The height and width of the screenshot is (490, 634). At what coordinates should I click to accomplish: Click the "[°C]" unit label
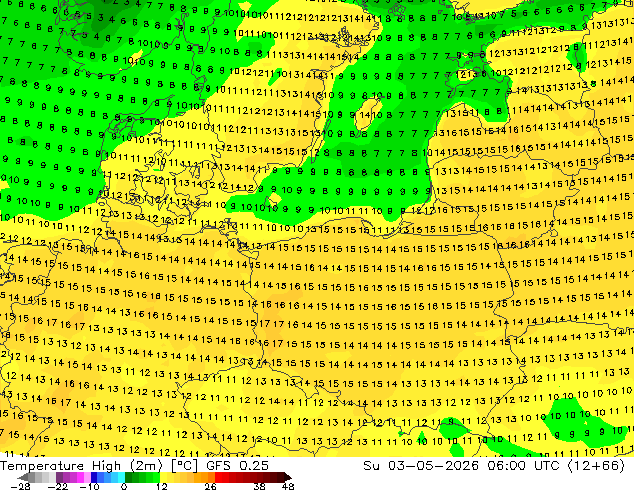tap(184, 466)
